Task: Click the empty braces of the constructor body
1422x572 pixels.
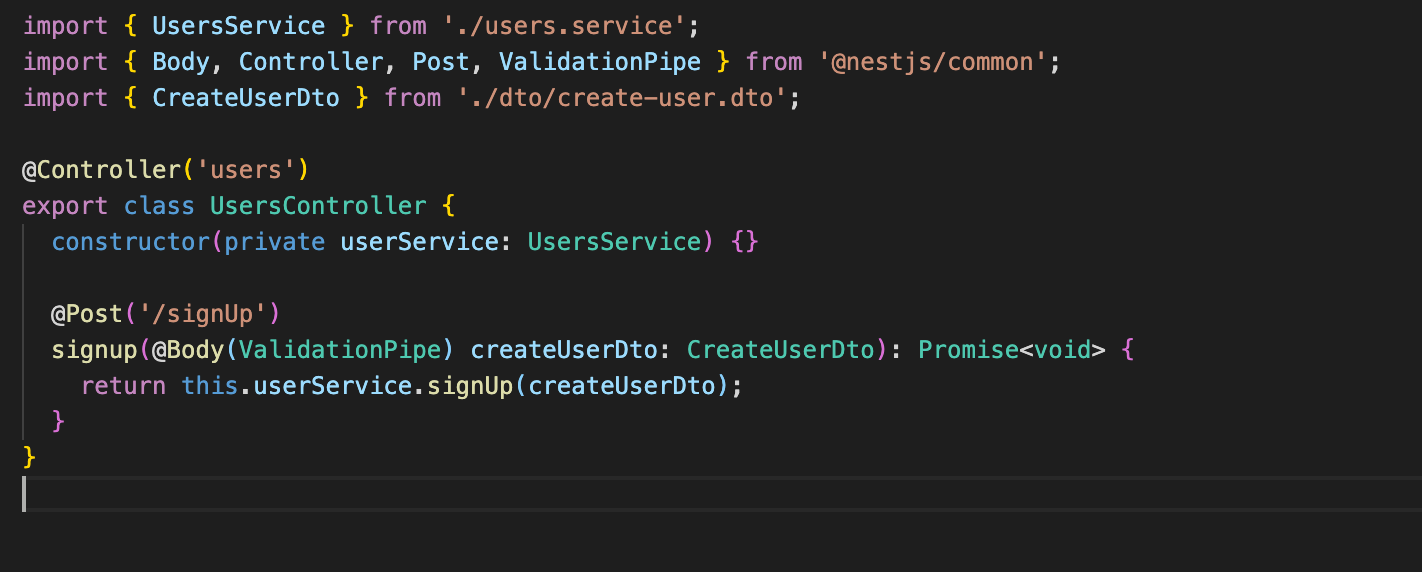Action: click(745, 241)
